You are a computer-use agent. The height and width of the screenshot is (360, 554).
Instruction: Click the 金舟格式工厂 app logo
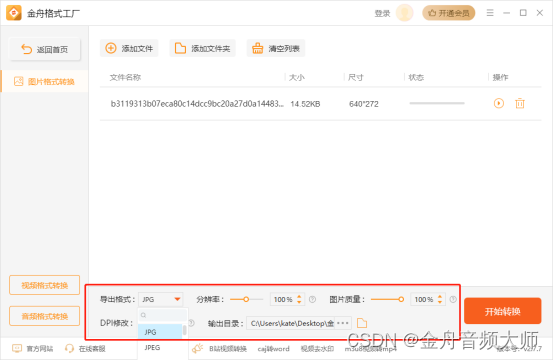[14, 13]
